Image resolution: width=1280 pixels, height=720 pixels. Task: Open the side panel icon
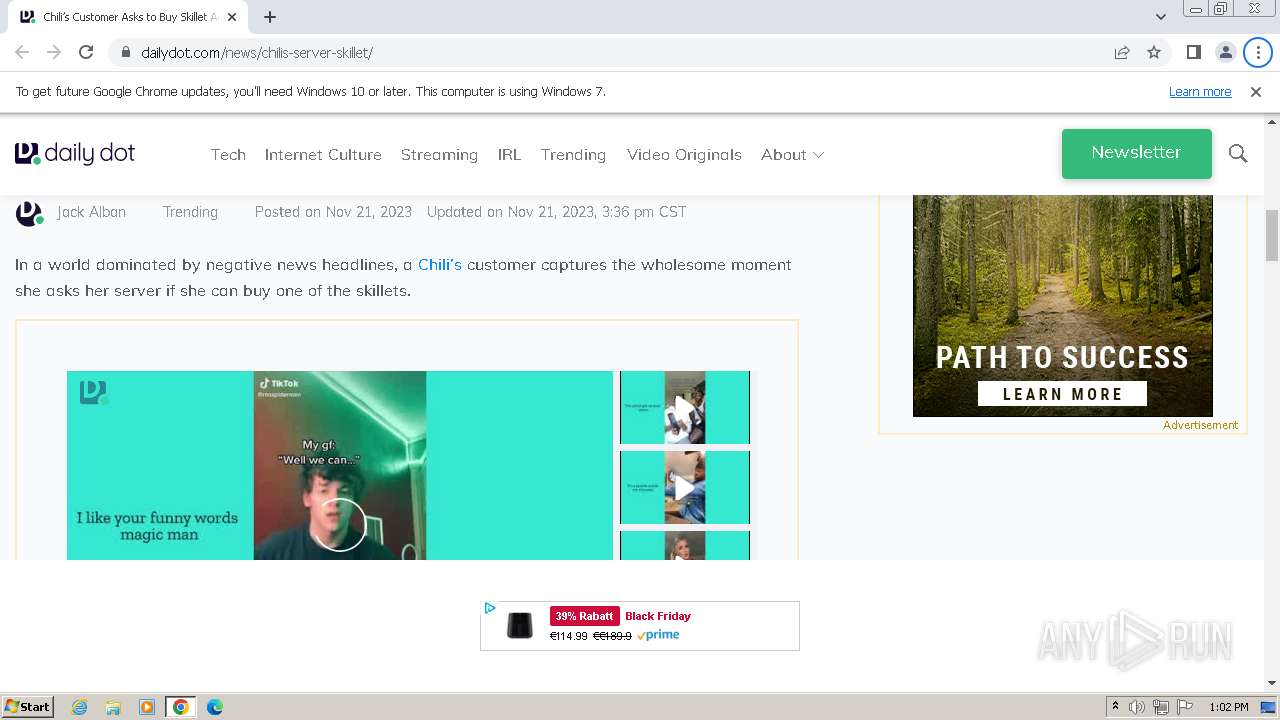click(x=1193, y=52)
